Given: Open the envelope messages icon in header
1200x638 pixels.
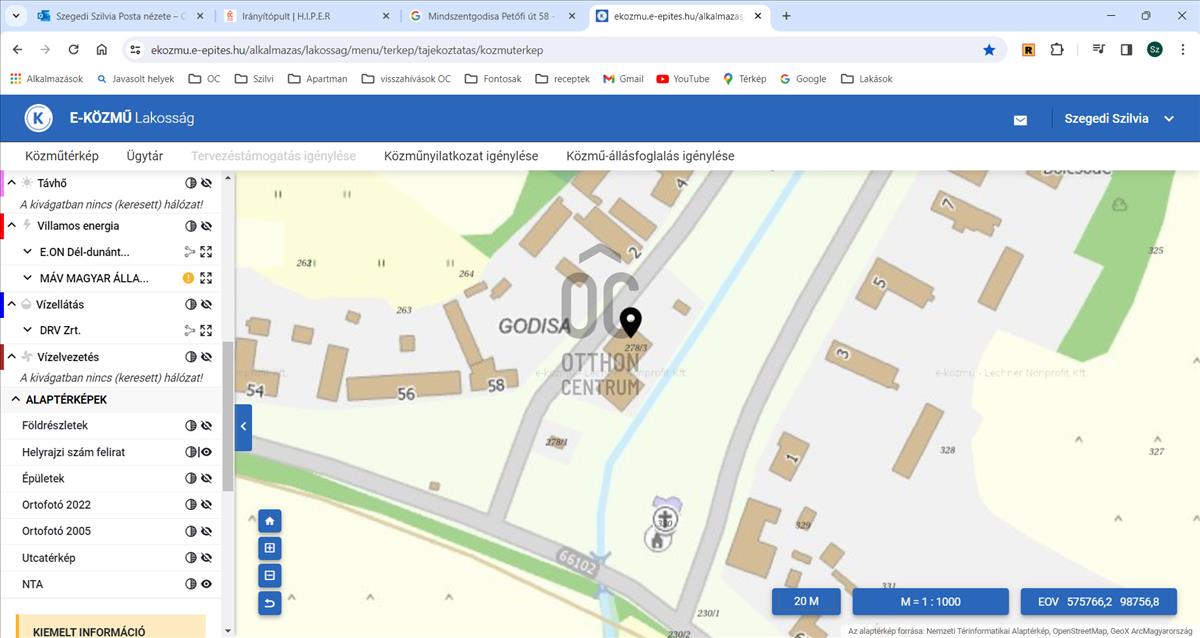Looking at the screenshot, I should click(1020, 120).
